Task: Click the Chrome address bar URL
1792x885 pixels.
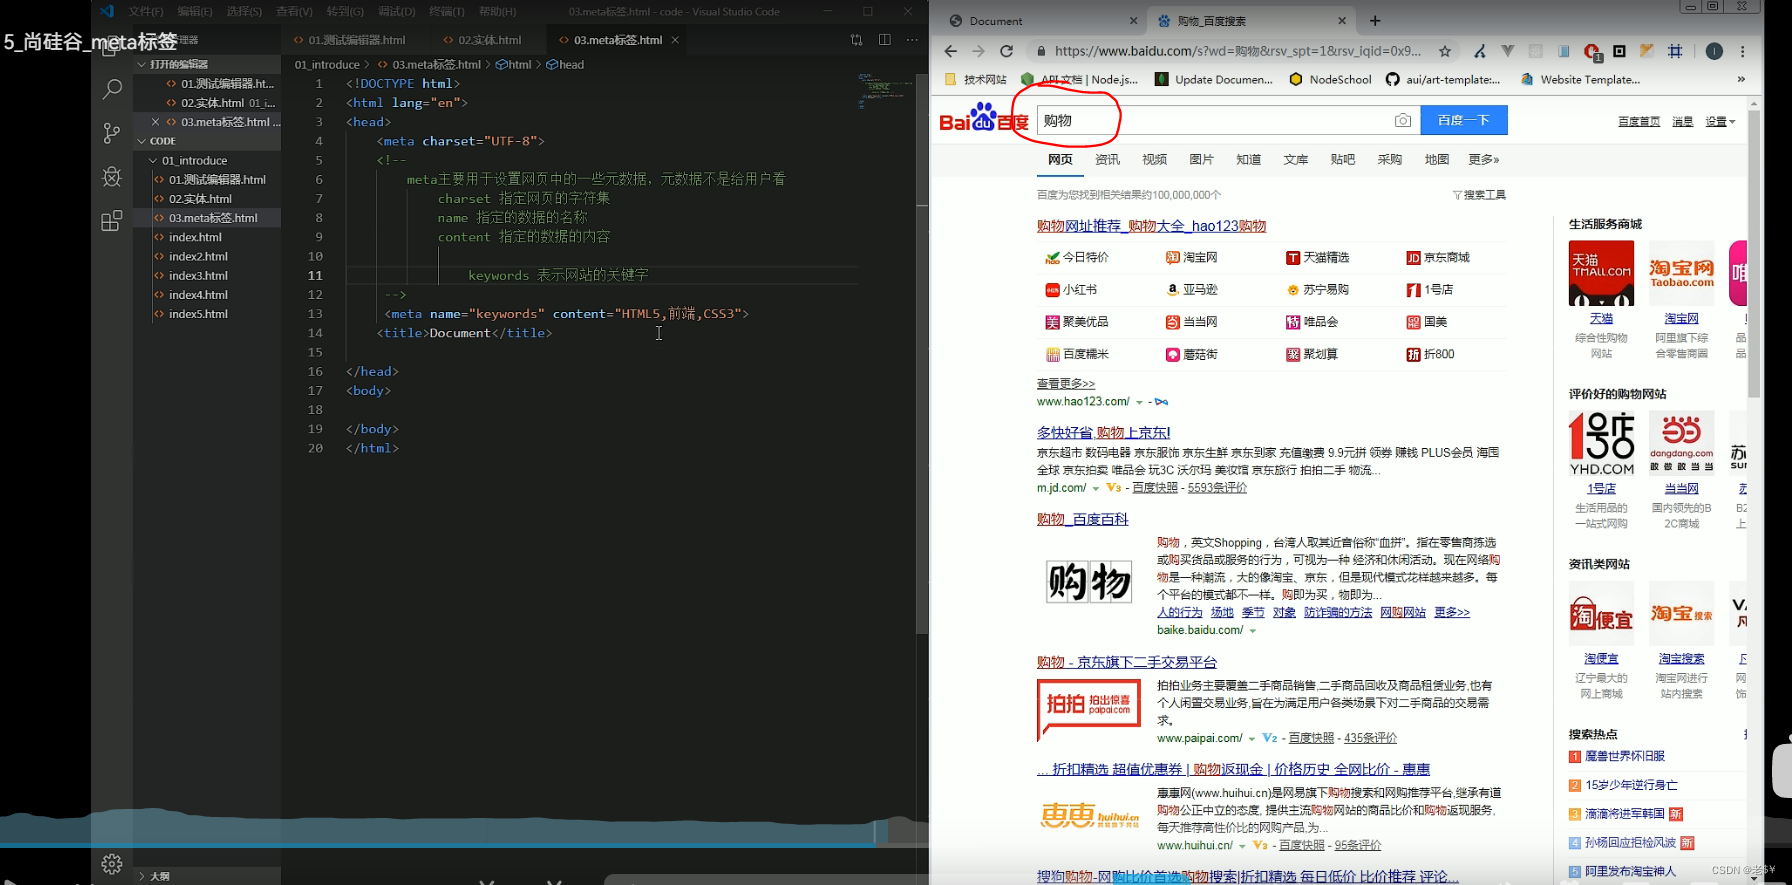Action: click(1237, 51)
